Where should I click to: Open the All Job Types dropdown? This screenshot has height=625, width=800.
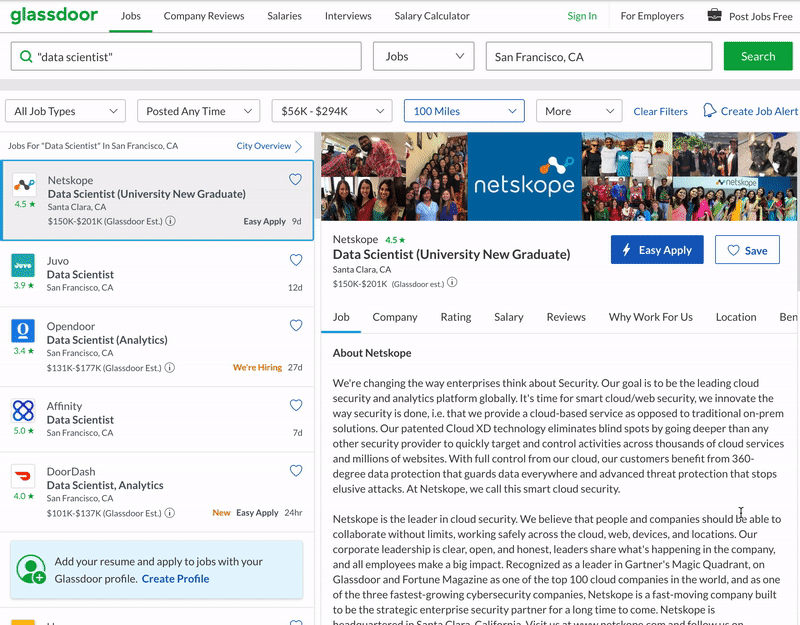65,111
